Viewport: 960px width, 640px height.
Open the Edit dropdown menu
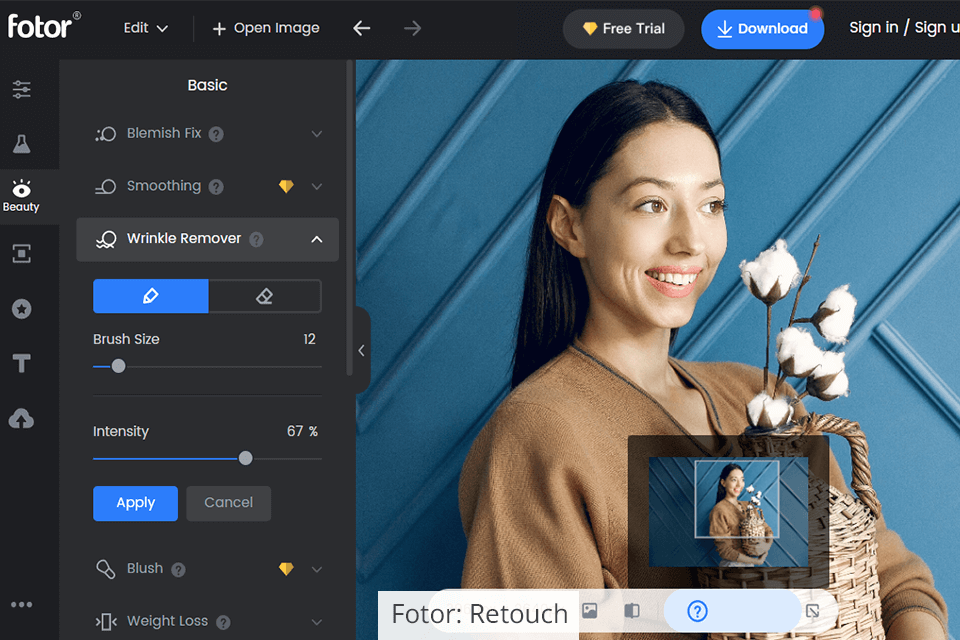tap(146, 28)
